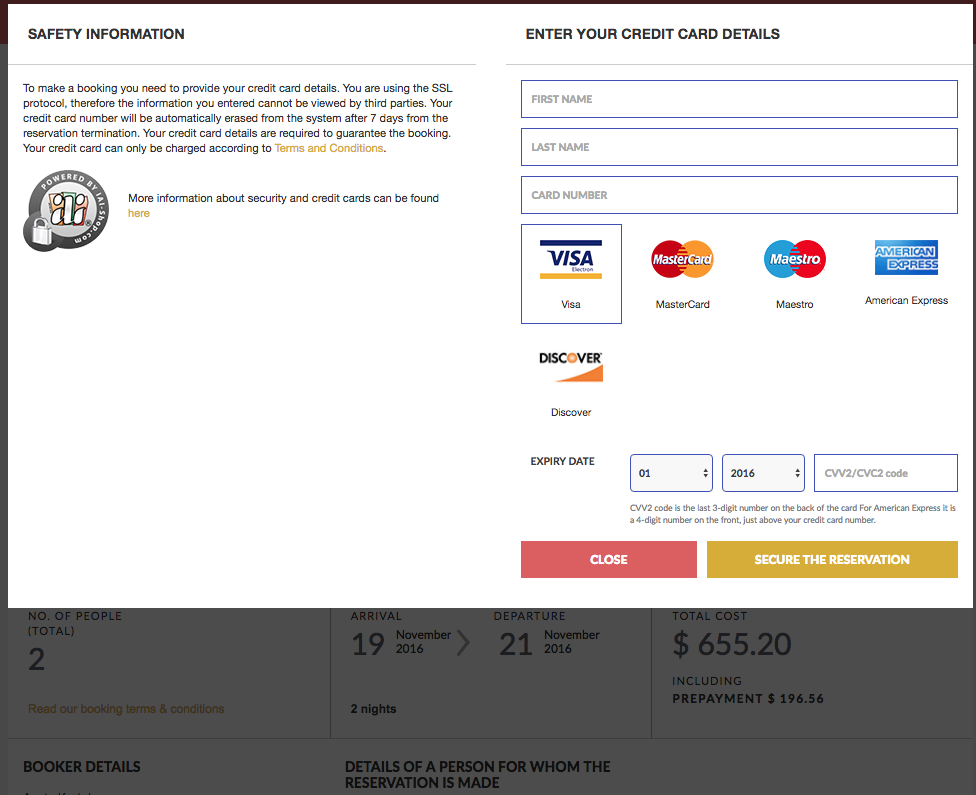Click into the Card Number field
This screenshot has width=976, height=795.
(739, 195)
